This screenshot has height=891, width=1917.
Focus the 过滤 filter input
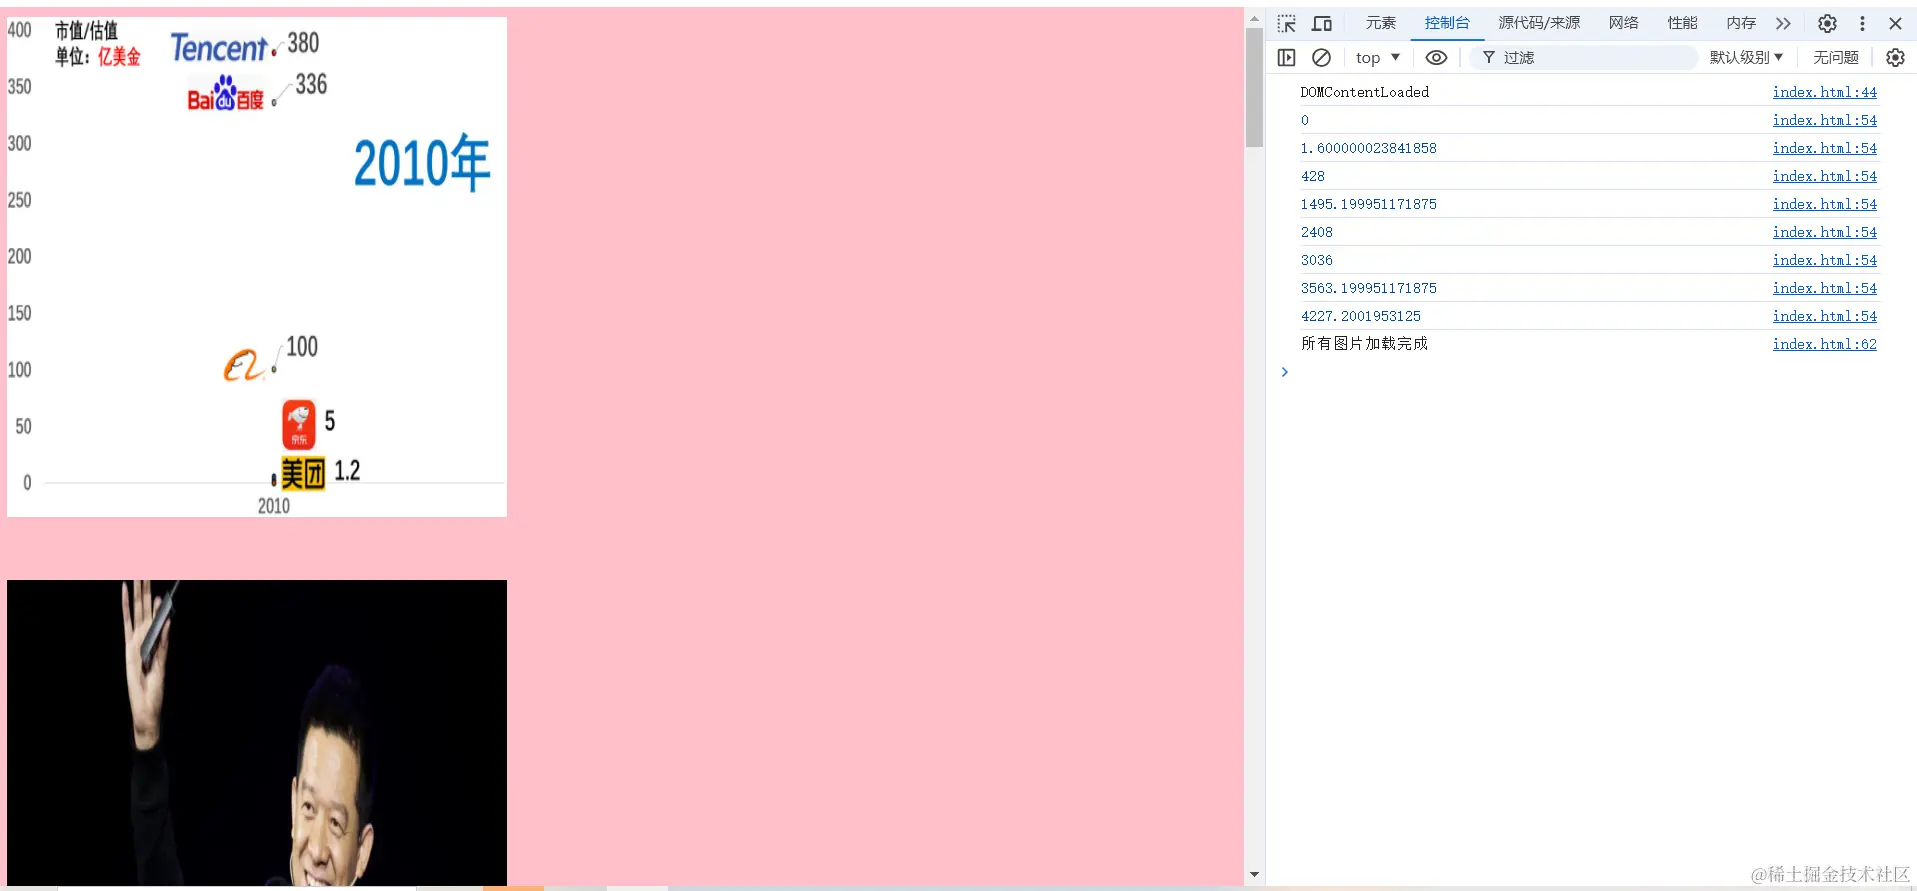click(1585, 58)
